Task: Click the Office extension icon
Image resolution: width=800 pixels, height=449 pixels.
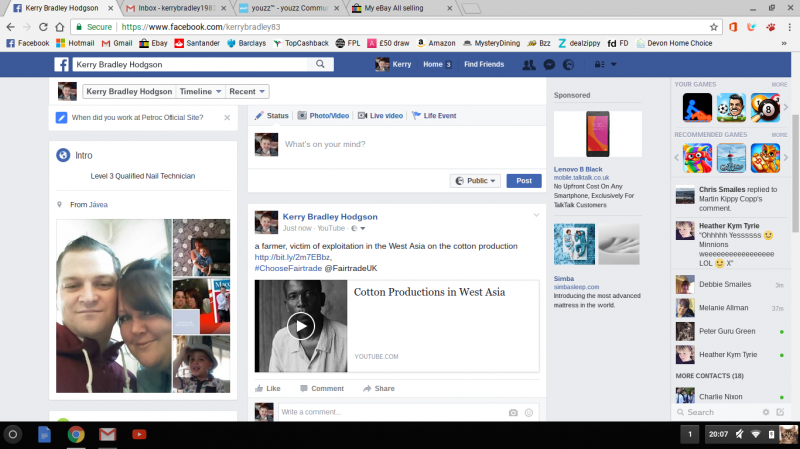Action: (733, 27)
